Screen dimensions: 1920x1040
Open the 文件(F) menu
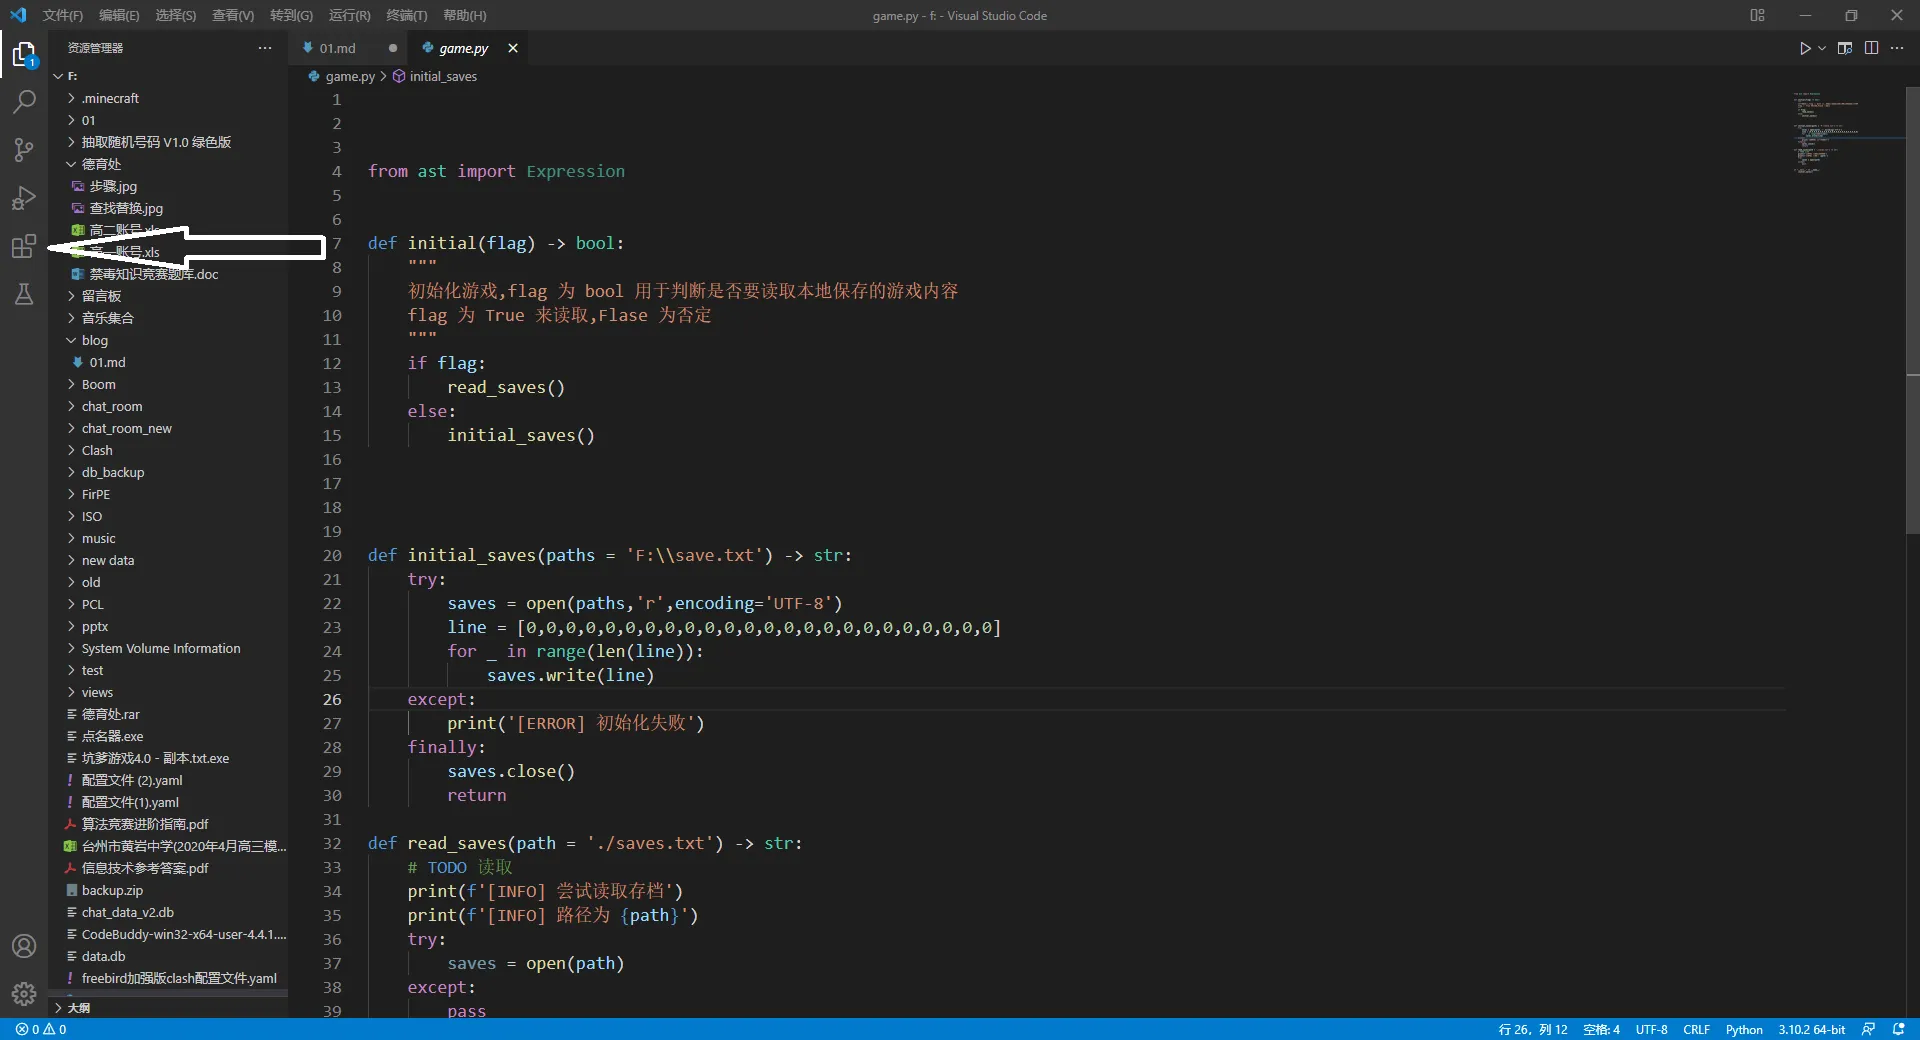coord(63,15)
